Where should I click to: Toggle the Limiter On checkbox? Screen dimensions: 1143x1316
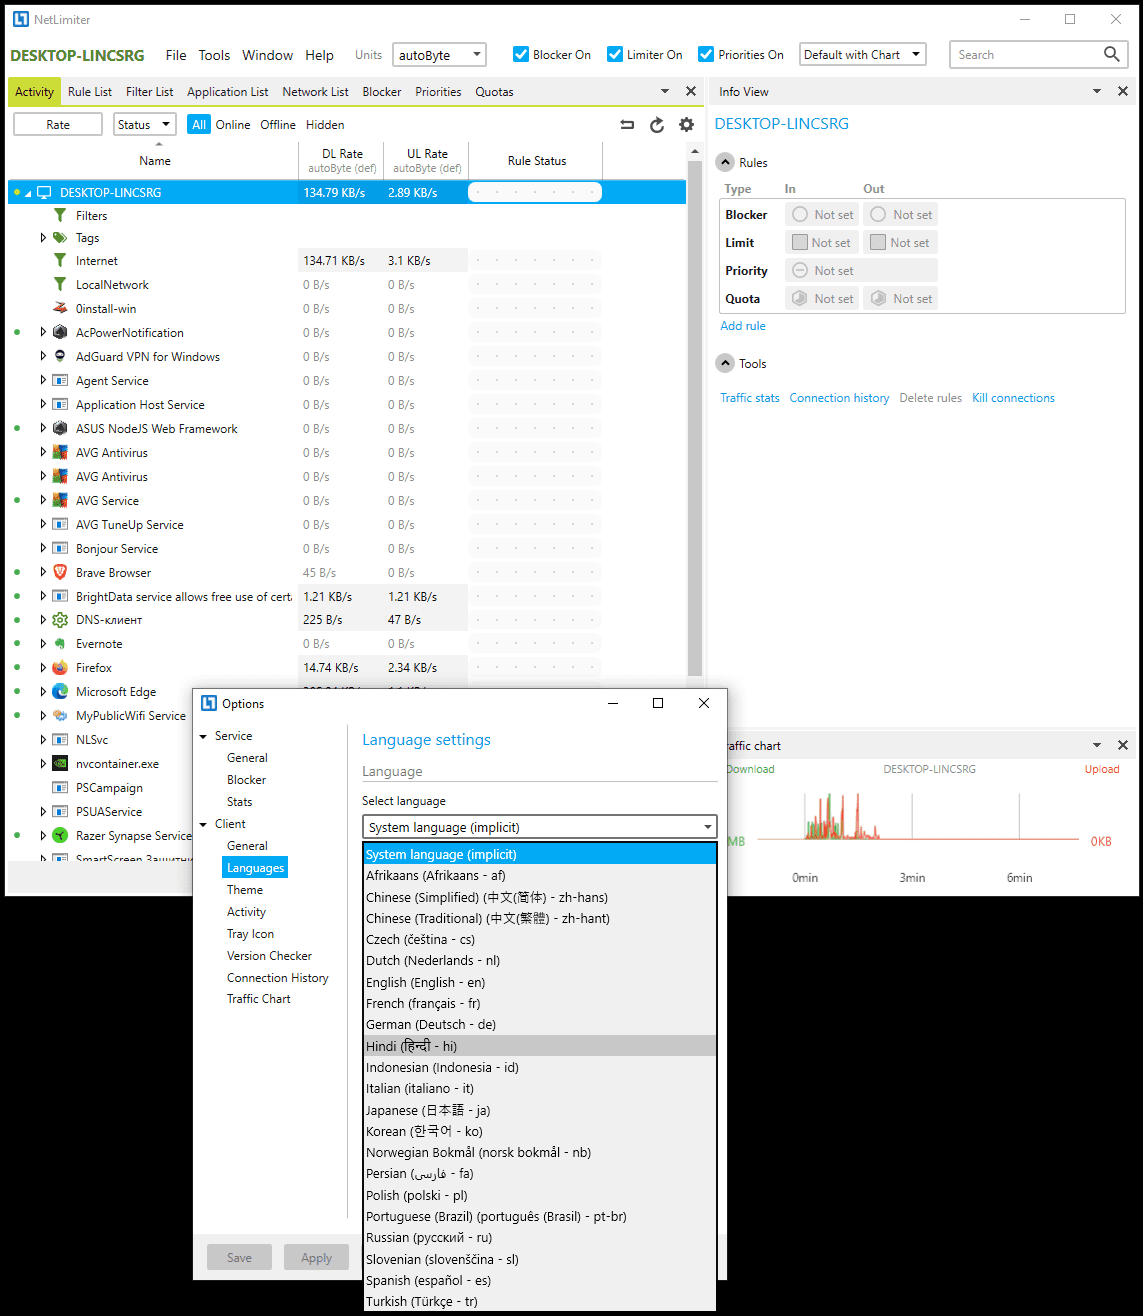[615, 55]
